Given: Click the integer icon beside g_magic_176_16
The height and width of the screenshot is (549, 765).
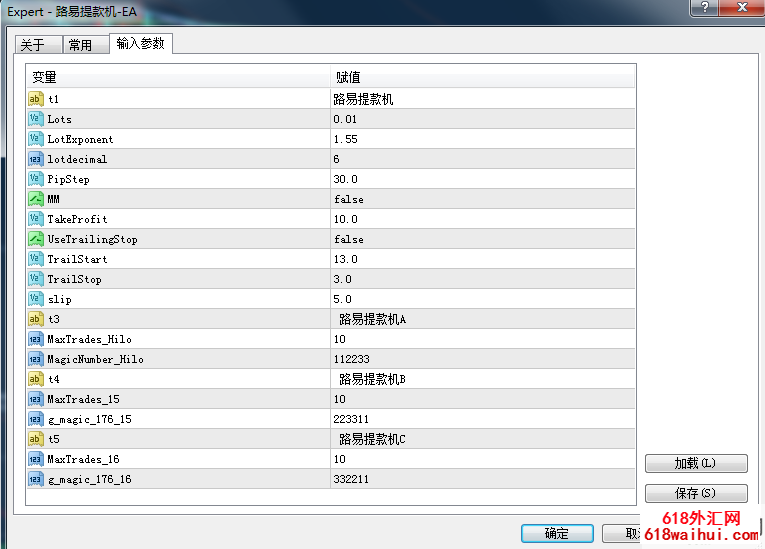Looking at the screenshot, I should pyautogui.click(x=36, y=479).
